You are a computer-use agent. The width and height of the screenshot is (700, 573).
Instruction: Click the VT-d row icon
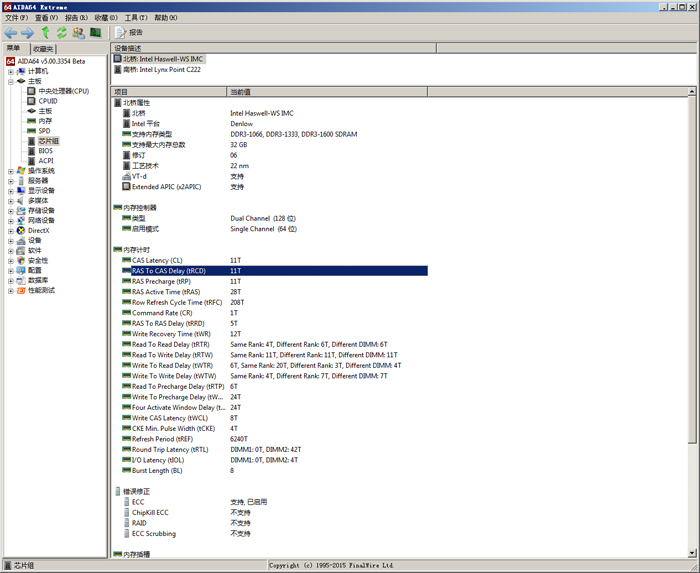point(126,176)
